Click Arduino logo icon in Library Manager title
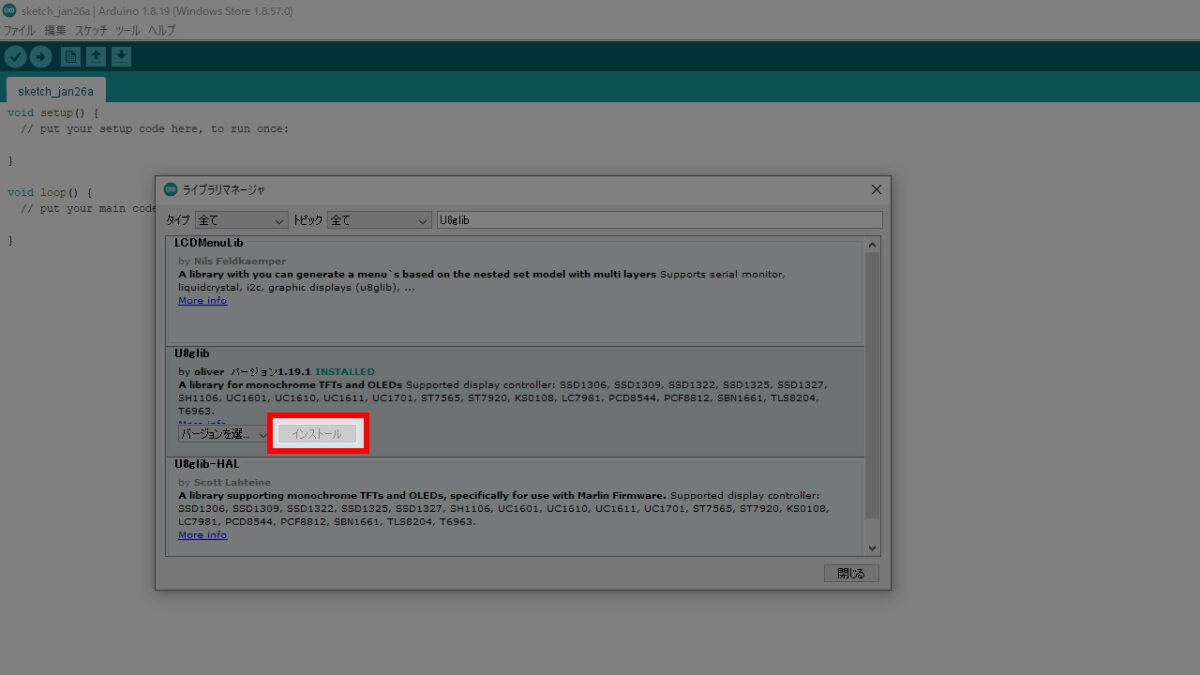 pos(170,190)
